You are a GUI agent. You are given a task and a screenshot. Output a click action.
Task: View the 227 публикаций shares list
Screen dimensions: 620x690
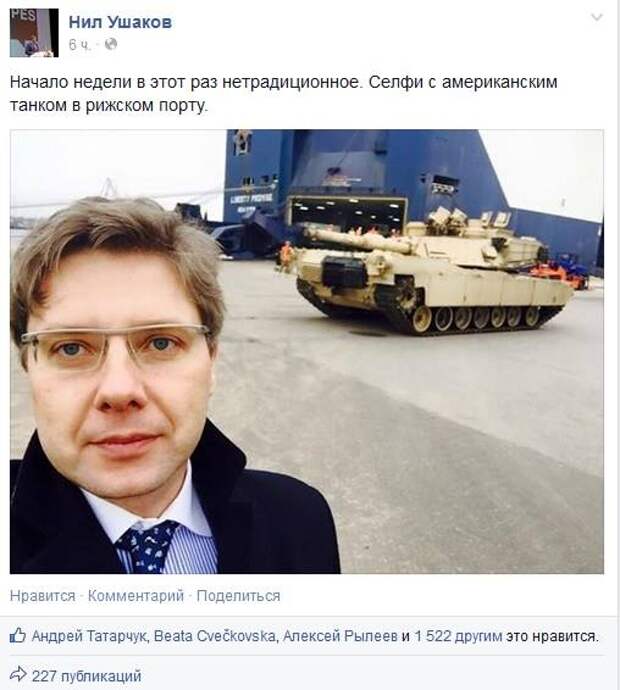tap(87, 675)
